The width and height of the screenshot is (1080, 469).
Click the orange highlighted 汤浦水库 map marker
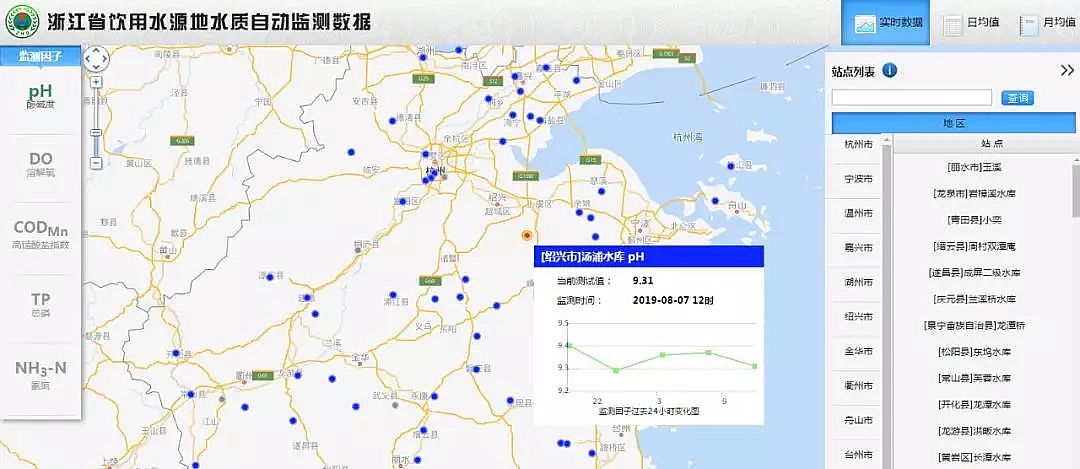(x=527, y=235)
